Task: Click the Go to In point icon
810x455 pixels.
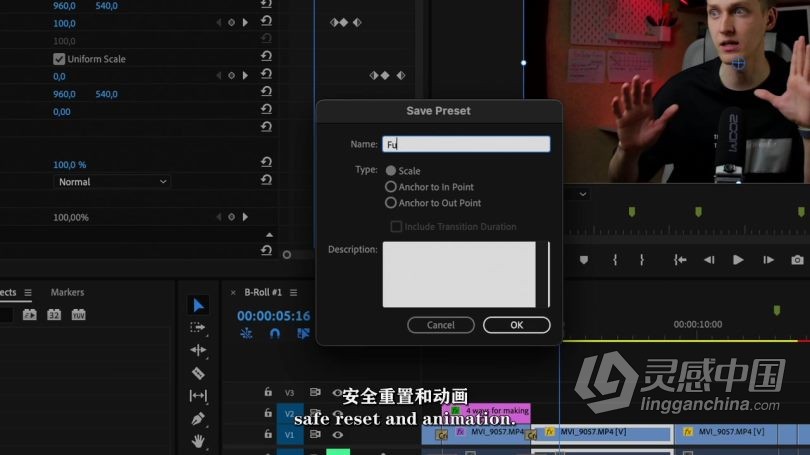Action: tap(680, 260)
